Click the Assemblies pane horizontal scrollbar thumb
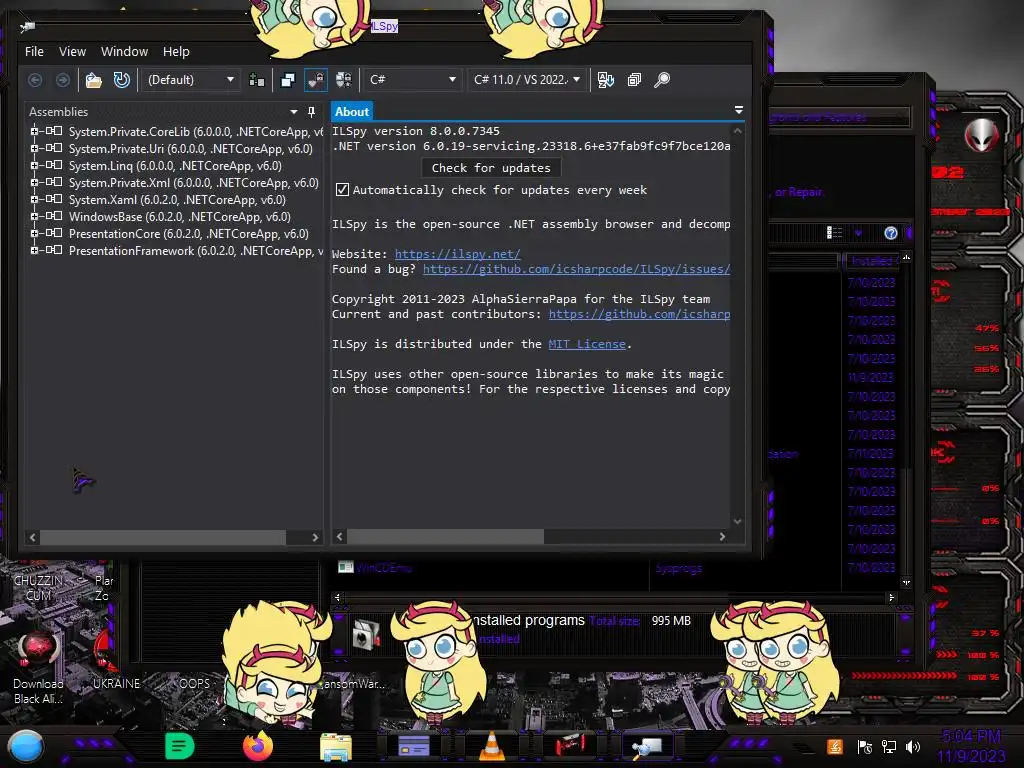Image resolution: width=1024 pixels, height=768 pixels. tap(163, 537)
